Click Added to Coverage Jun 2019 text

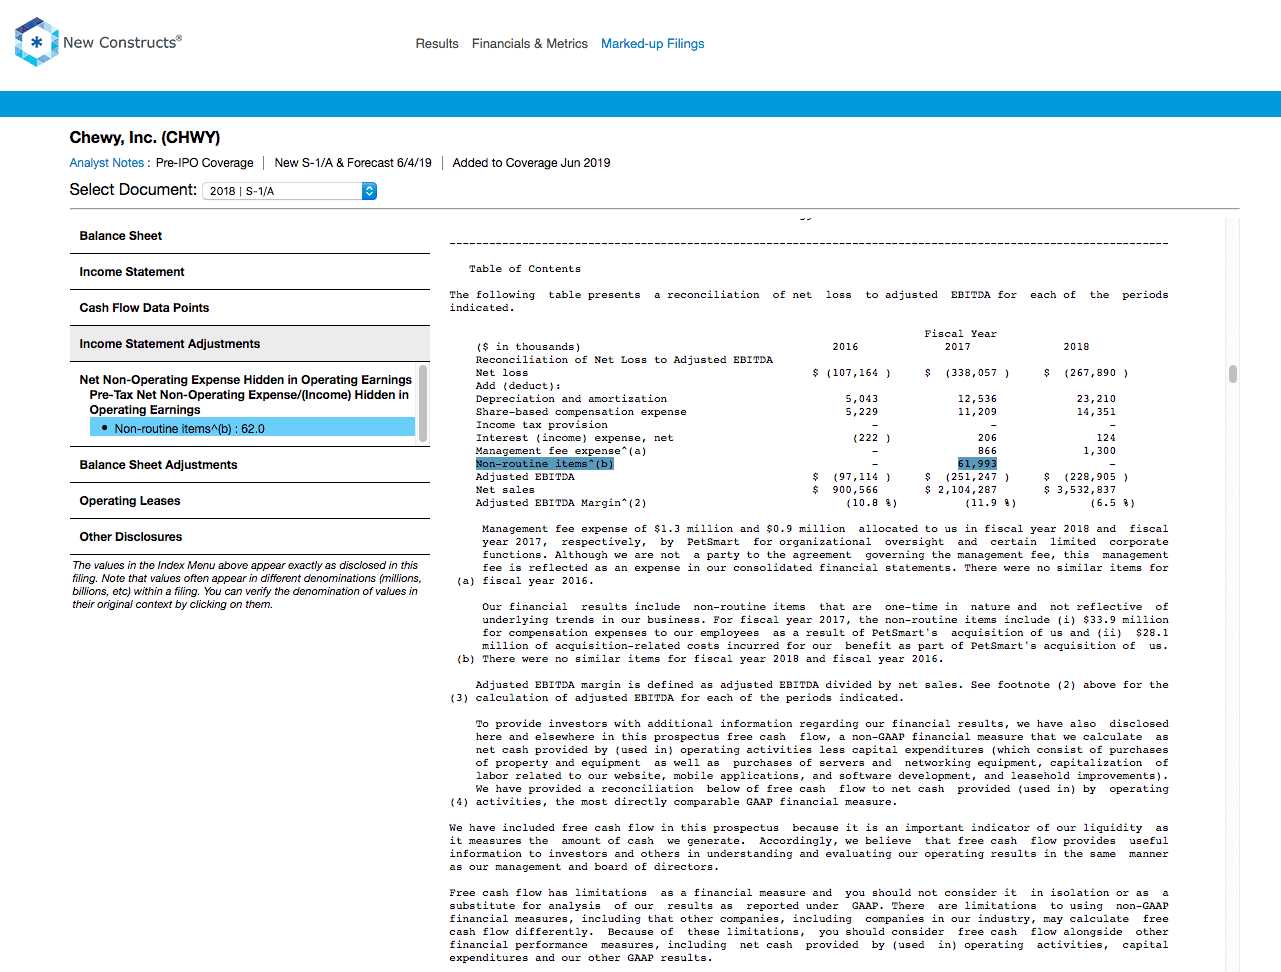(x=531, y=163)
